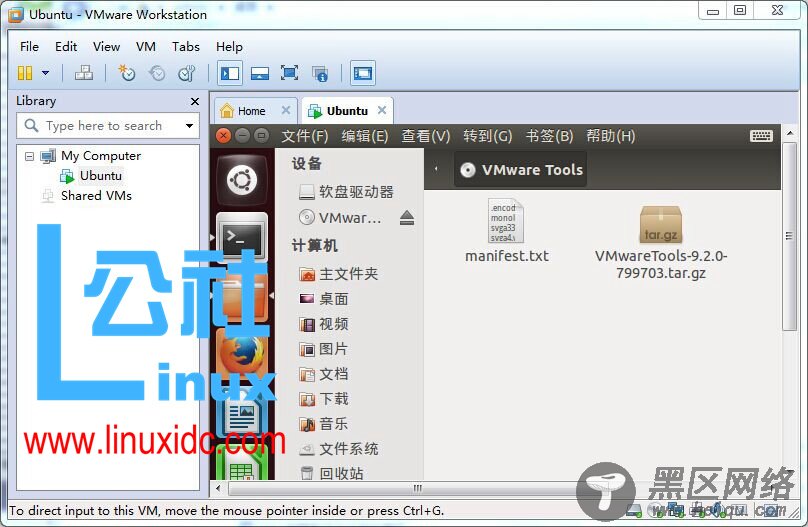Close the Home tab
808x527 pixels.
point(286,110)
